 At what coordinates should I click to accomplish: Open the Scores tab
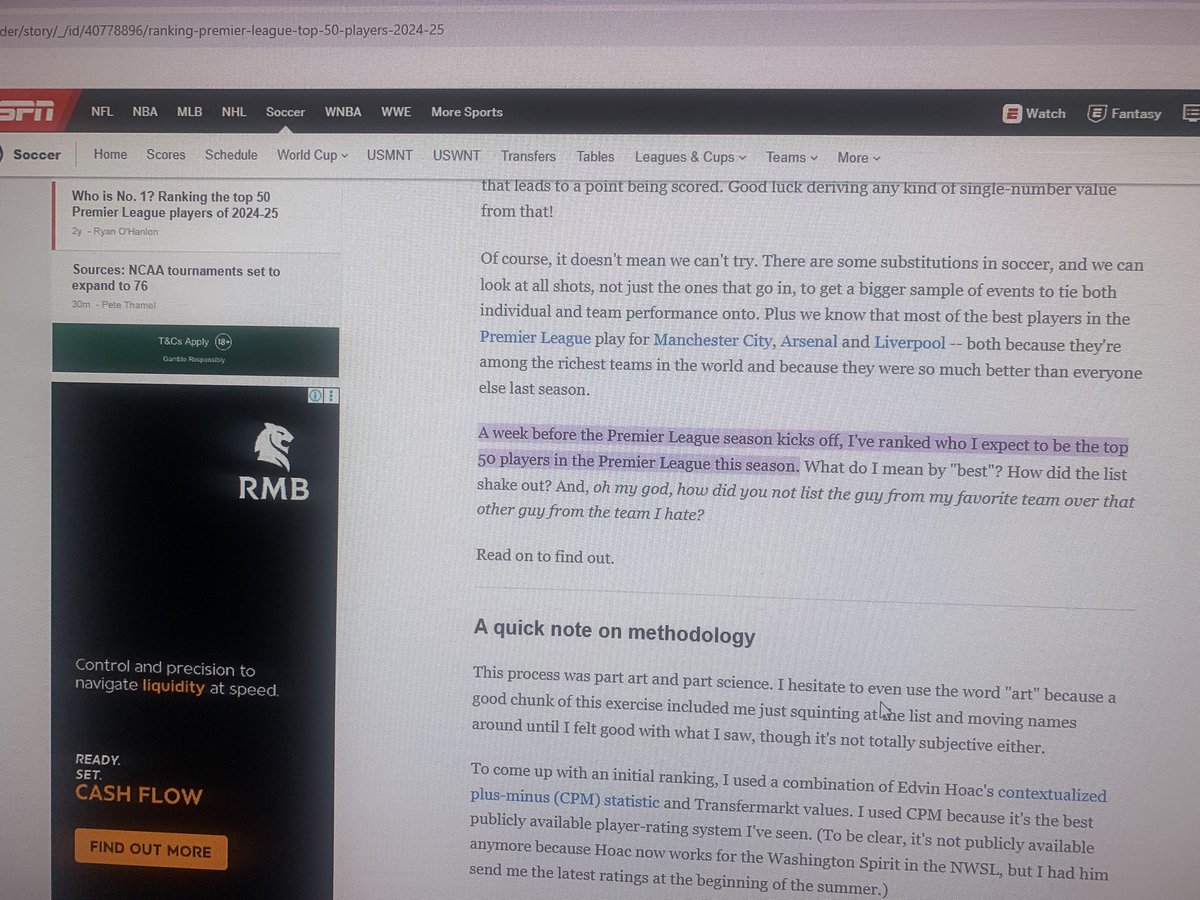tap(166, 155)
